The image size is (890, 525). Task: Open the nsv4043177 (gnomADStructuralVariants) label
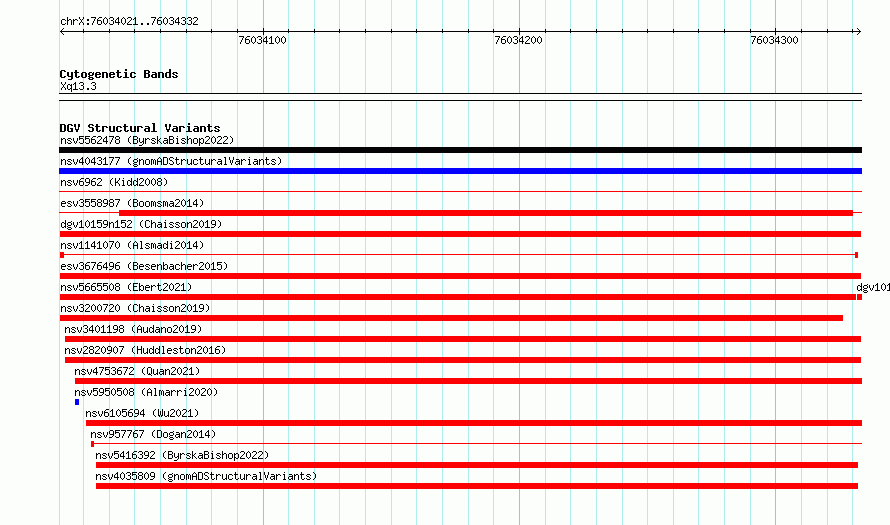coord(171,161)
